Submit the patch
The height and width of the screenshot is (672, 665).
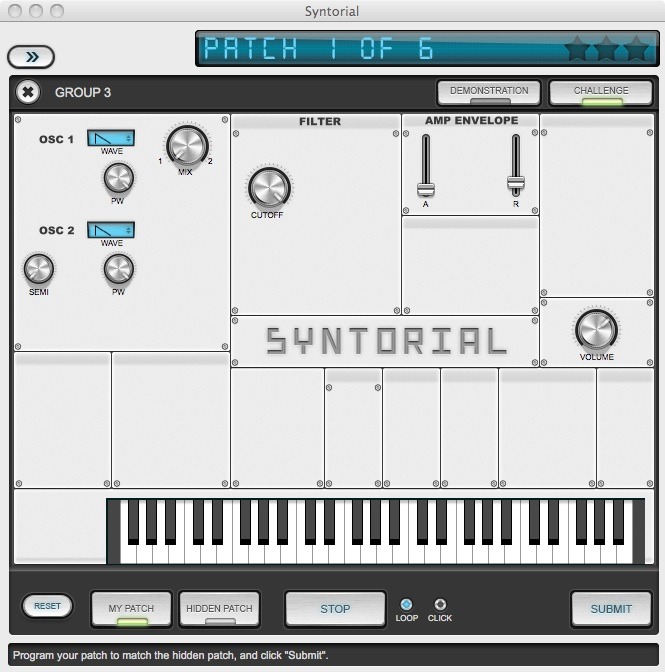(x=611, y=609)
